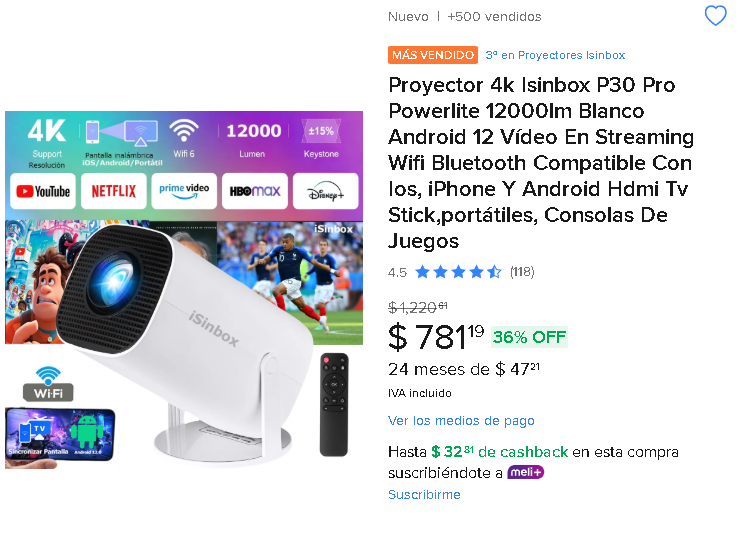746x533 pixels.
Task: Click the Proyector 4k Isinbox product title
Action: coord(541,163)
